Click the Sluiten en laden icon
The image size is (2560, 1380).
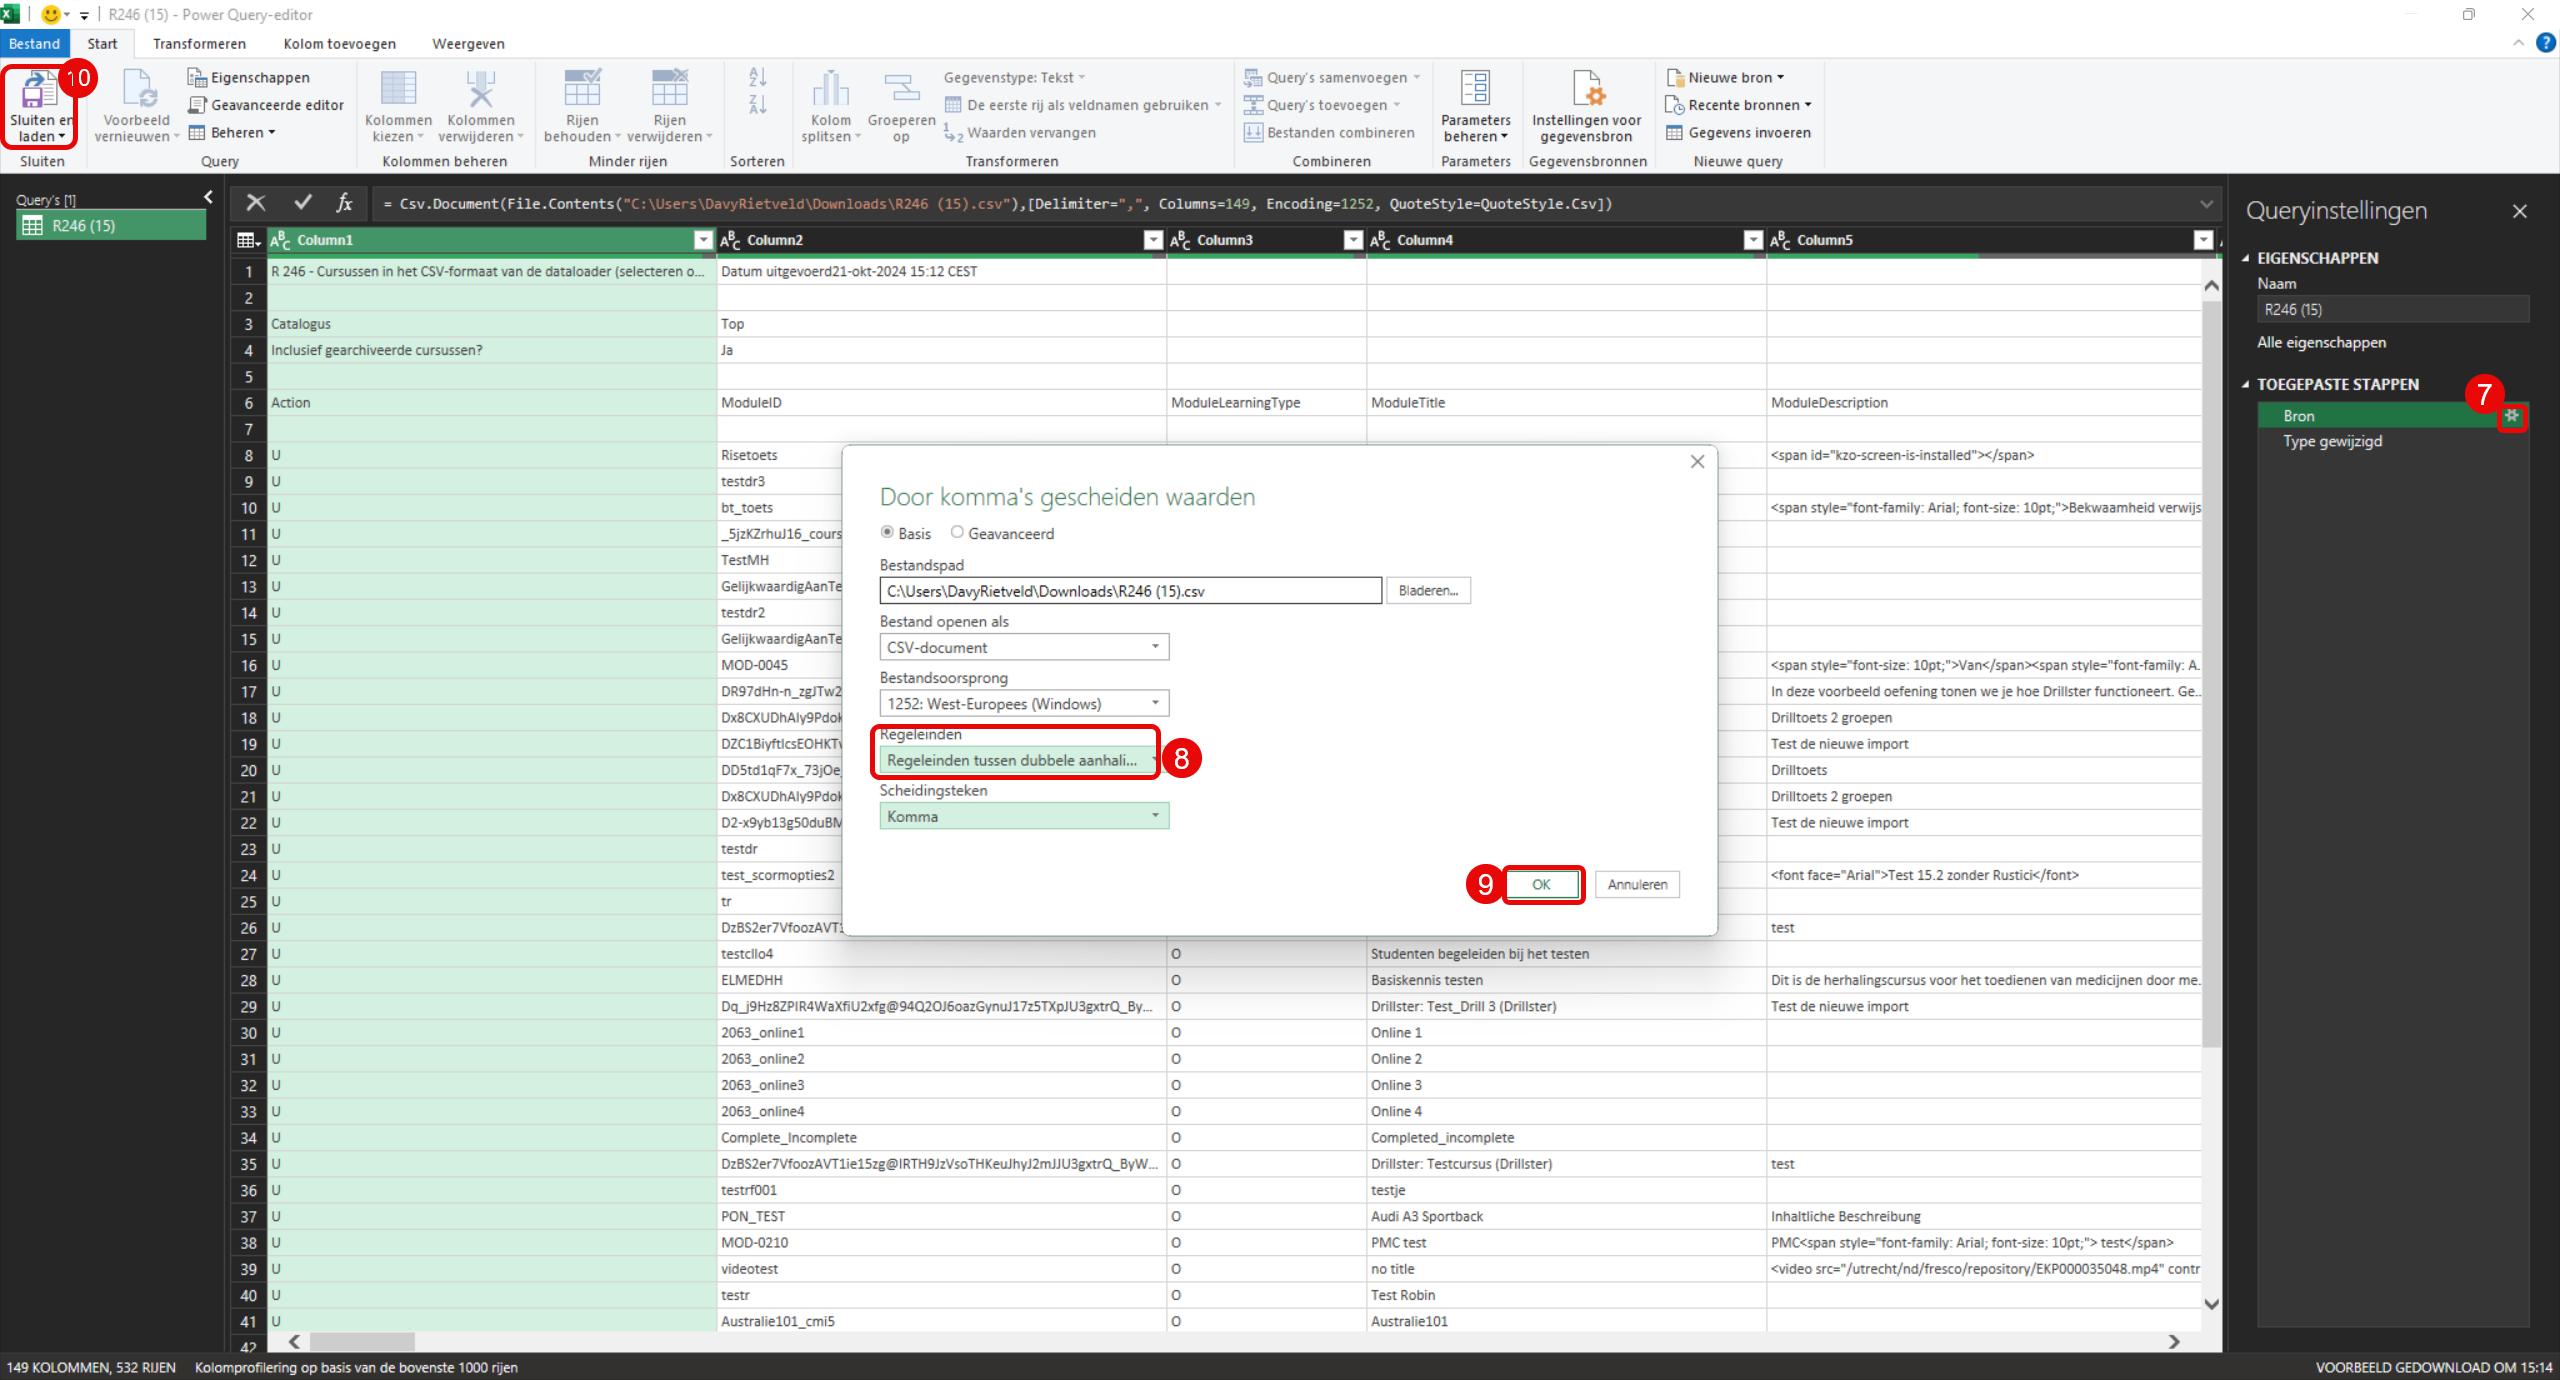tap(38, 90)
